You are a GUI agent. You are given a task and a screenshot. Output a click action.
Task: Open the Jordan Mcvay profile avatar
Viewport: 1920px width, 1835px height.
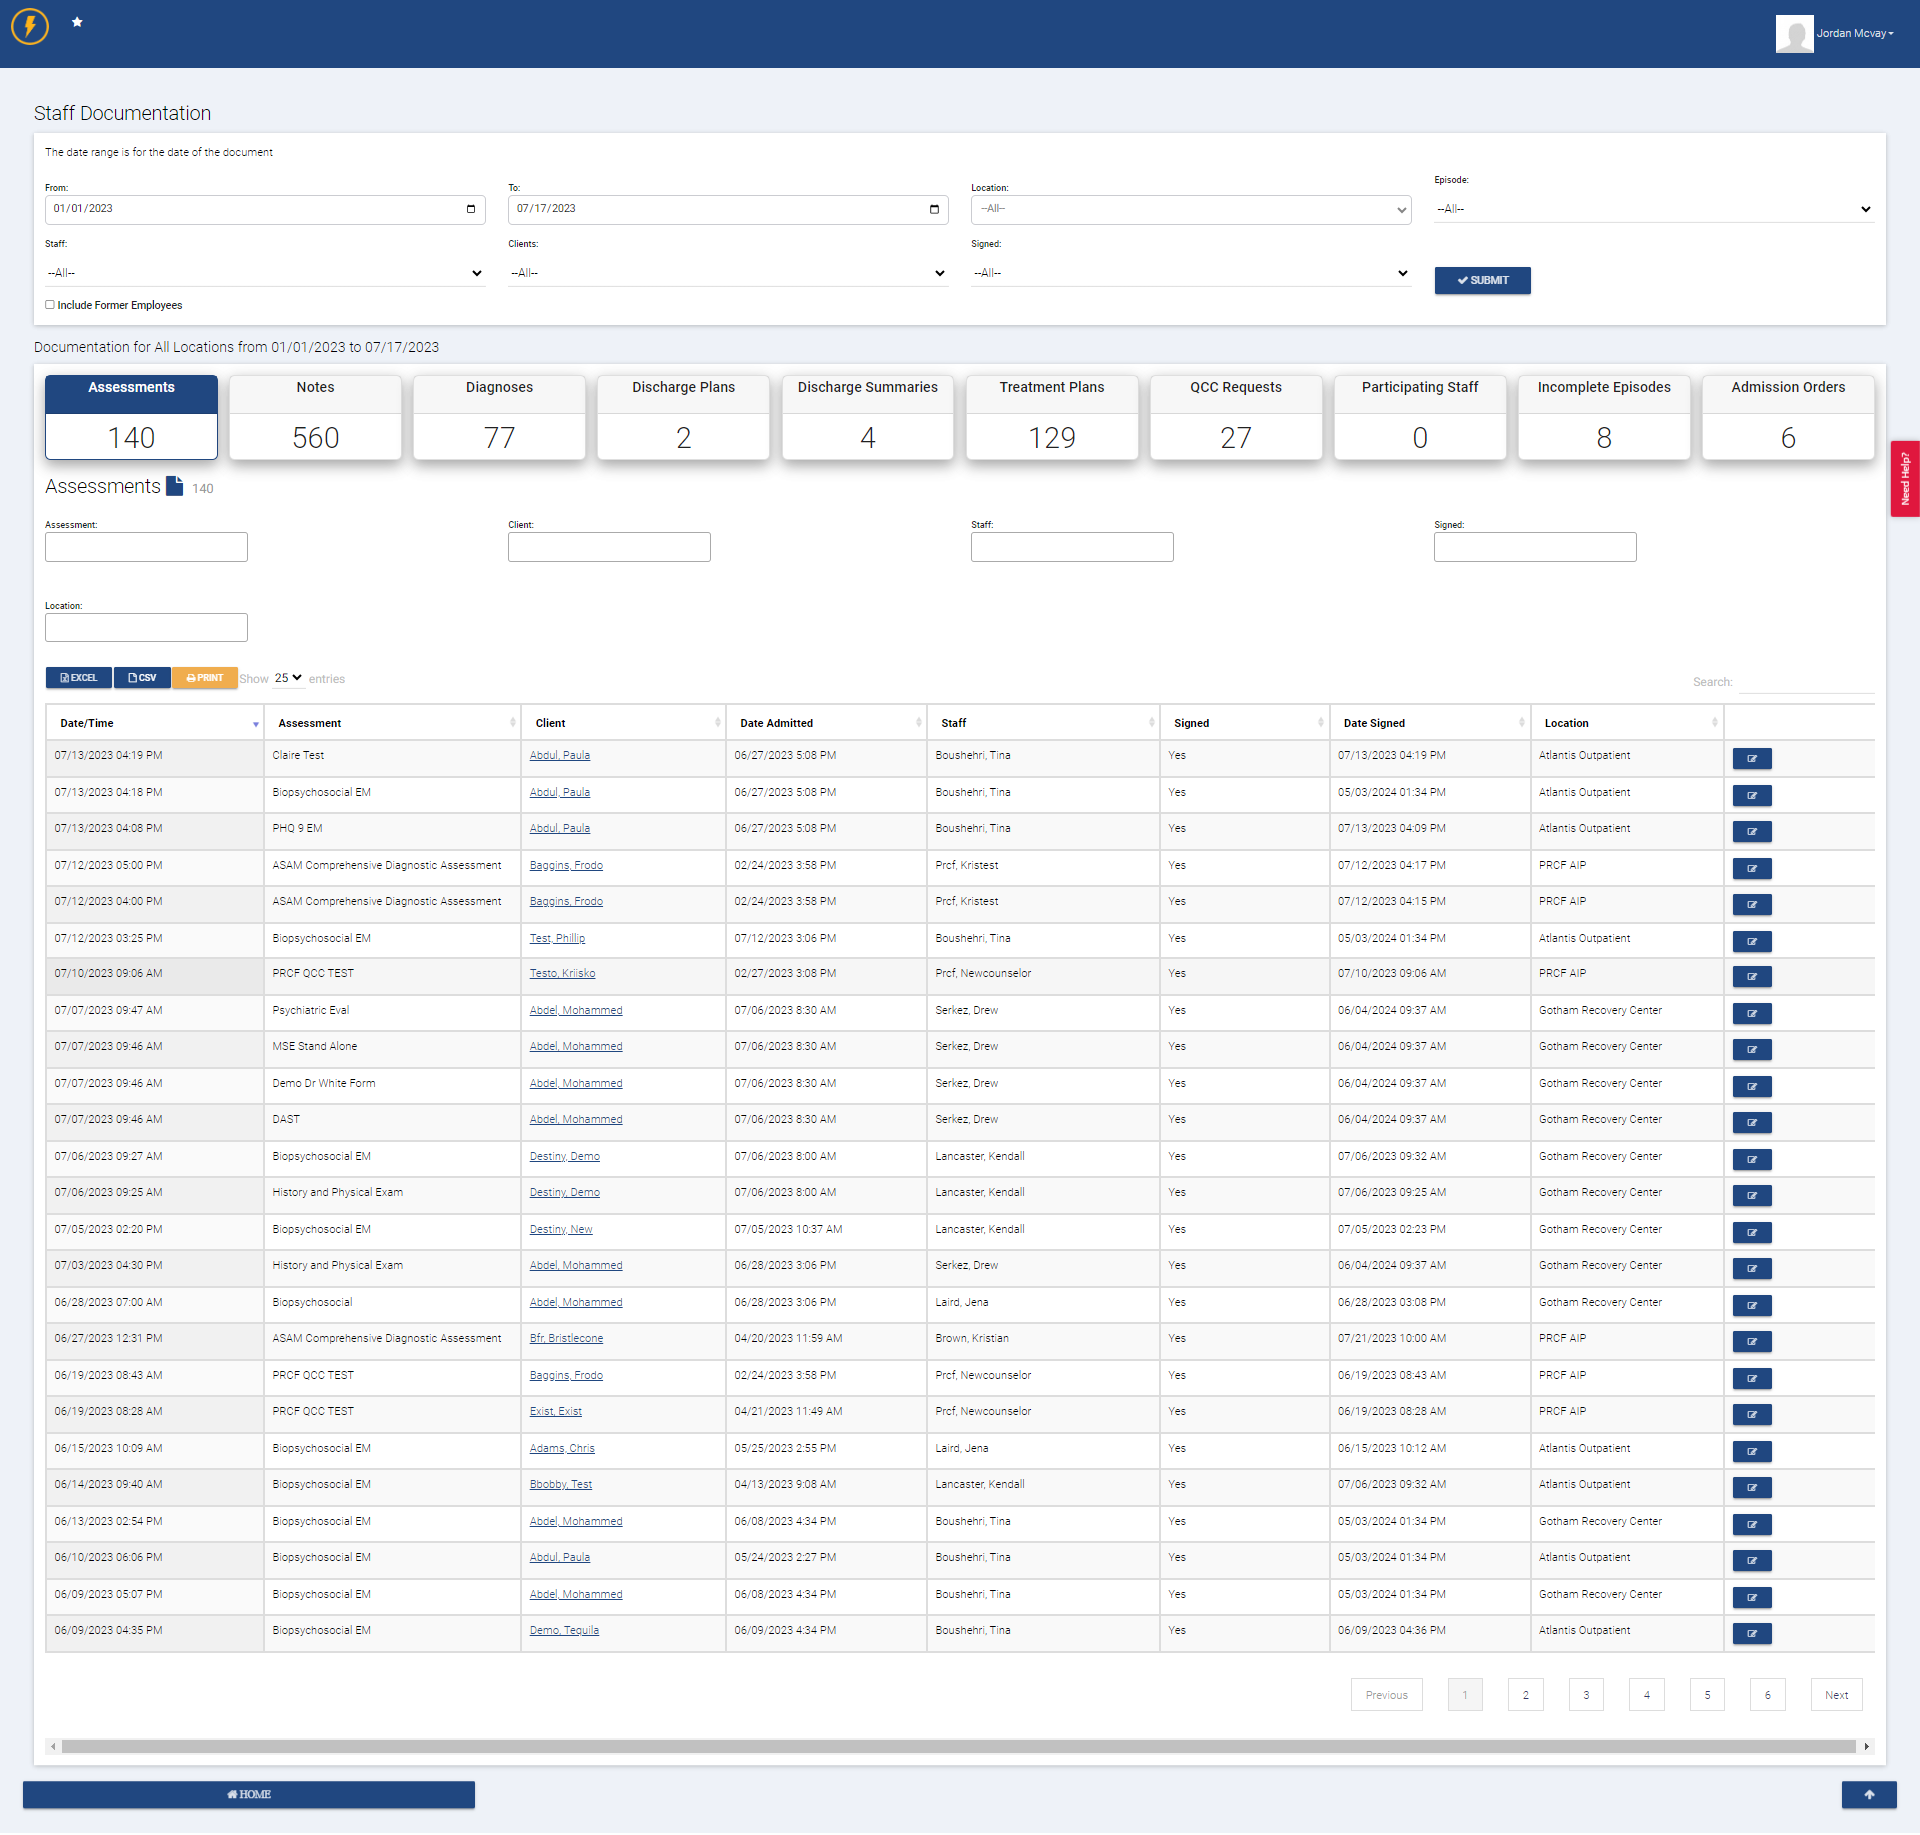(x=1794, y=34)
